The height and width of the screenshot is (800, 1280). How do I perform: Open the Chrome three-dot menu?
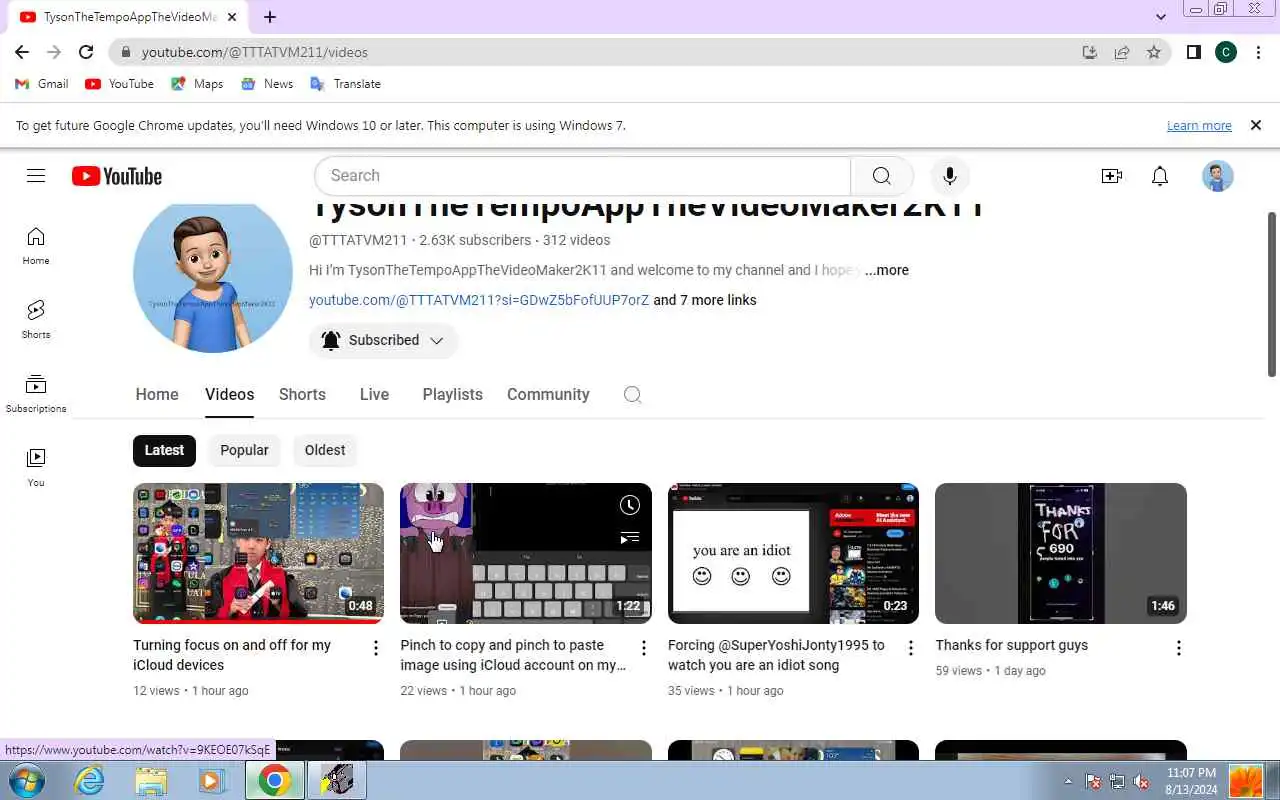click(1258, 52)
